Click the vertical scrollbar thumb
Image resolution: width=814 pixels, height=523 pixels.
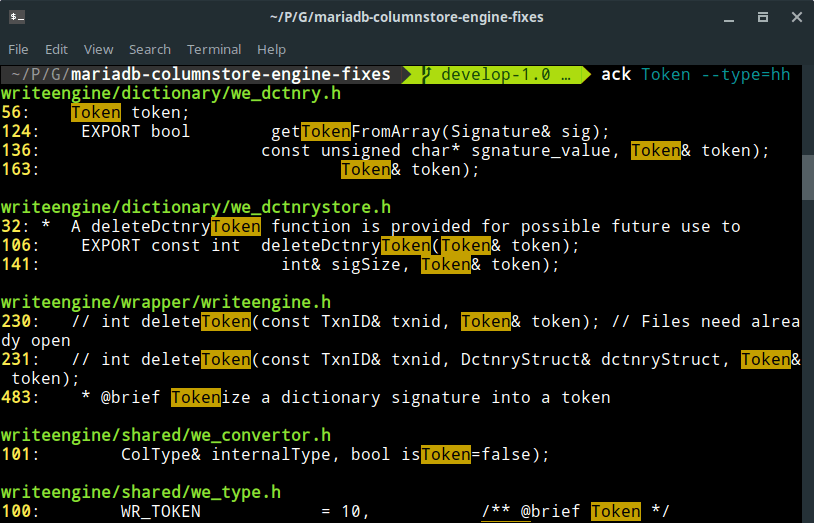point(807,178)
